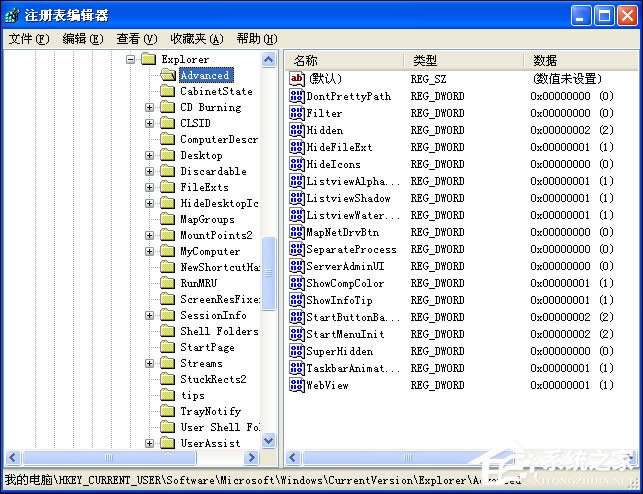Open the 编辑(E) menu

point(83,39)
